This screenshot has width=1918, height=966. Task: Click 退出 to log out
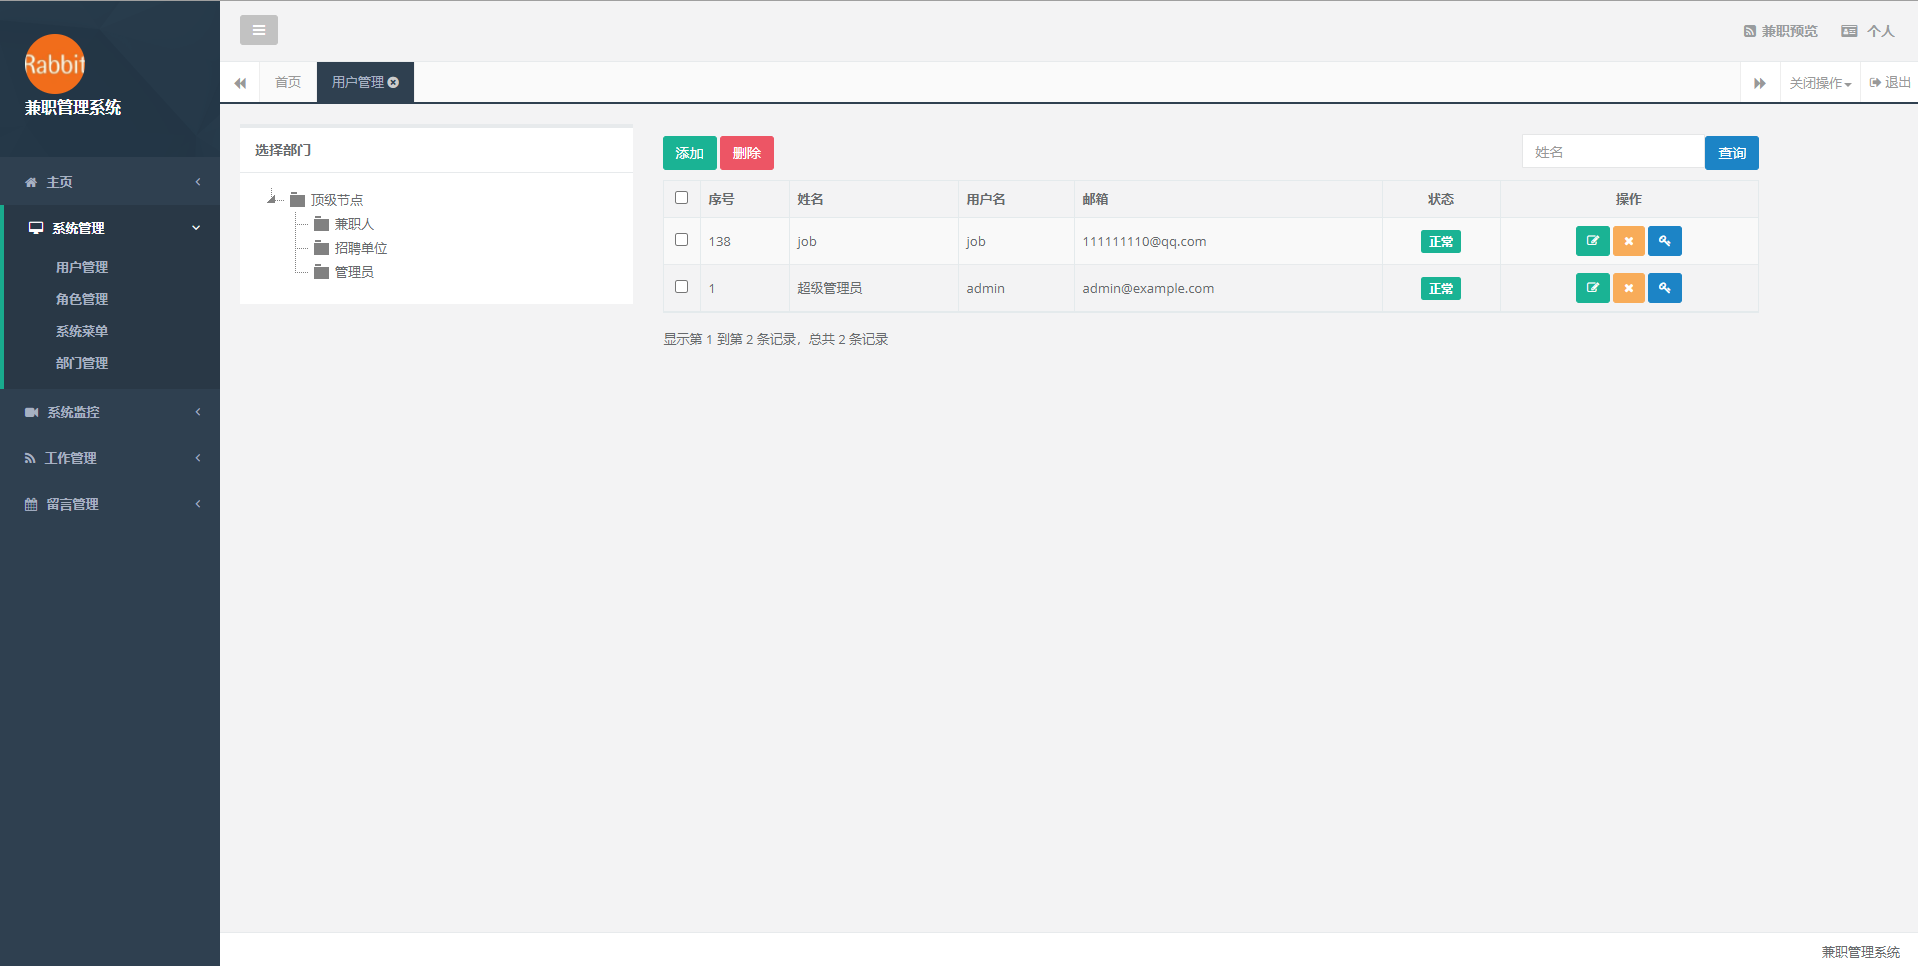click(1890, 82)
